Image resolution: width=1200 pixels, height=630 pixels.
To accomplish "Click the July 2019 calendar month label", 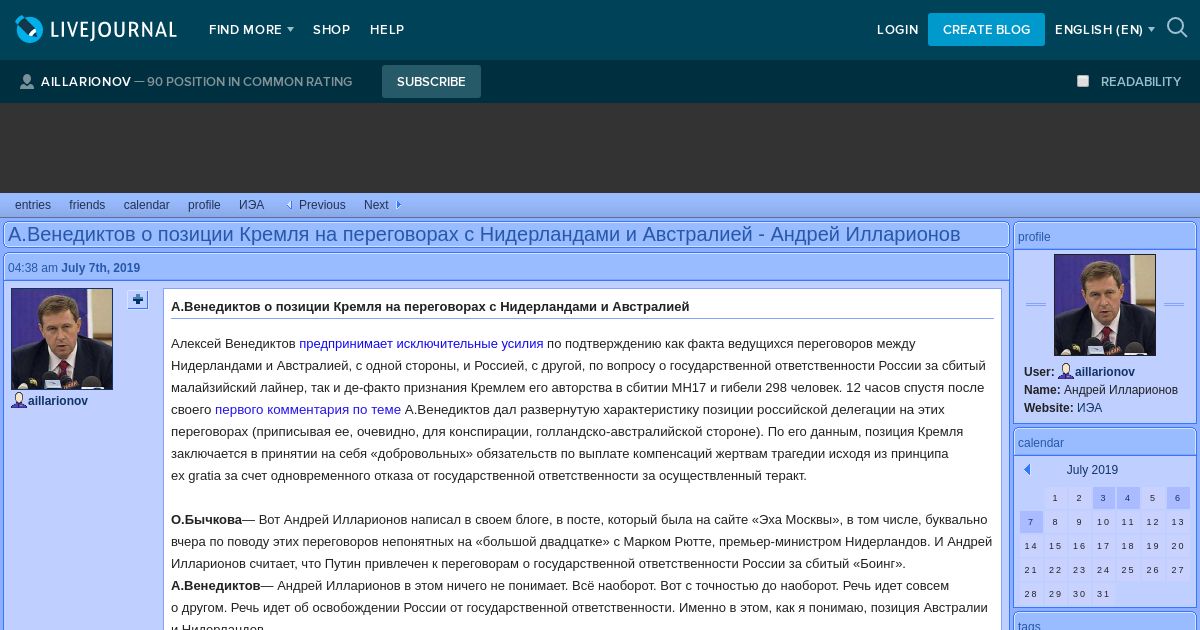I will (1092, 470).
